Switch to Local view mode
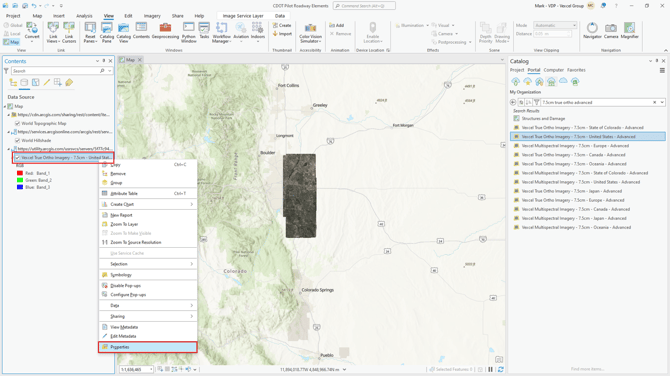 12,33
